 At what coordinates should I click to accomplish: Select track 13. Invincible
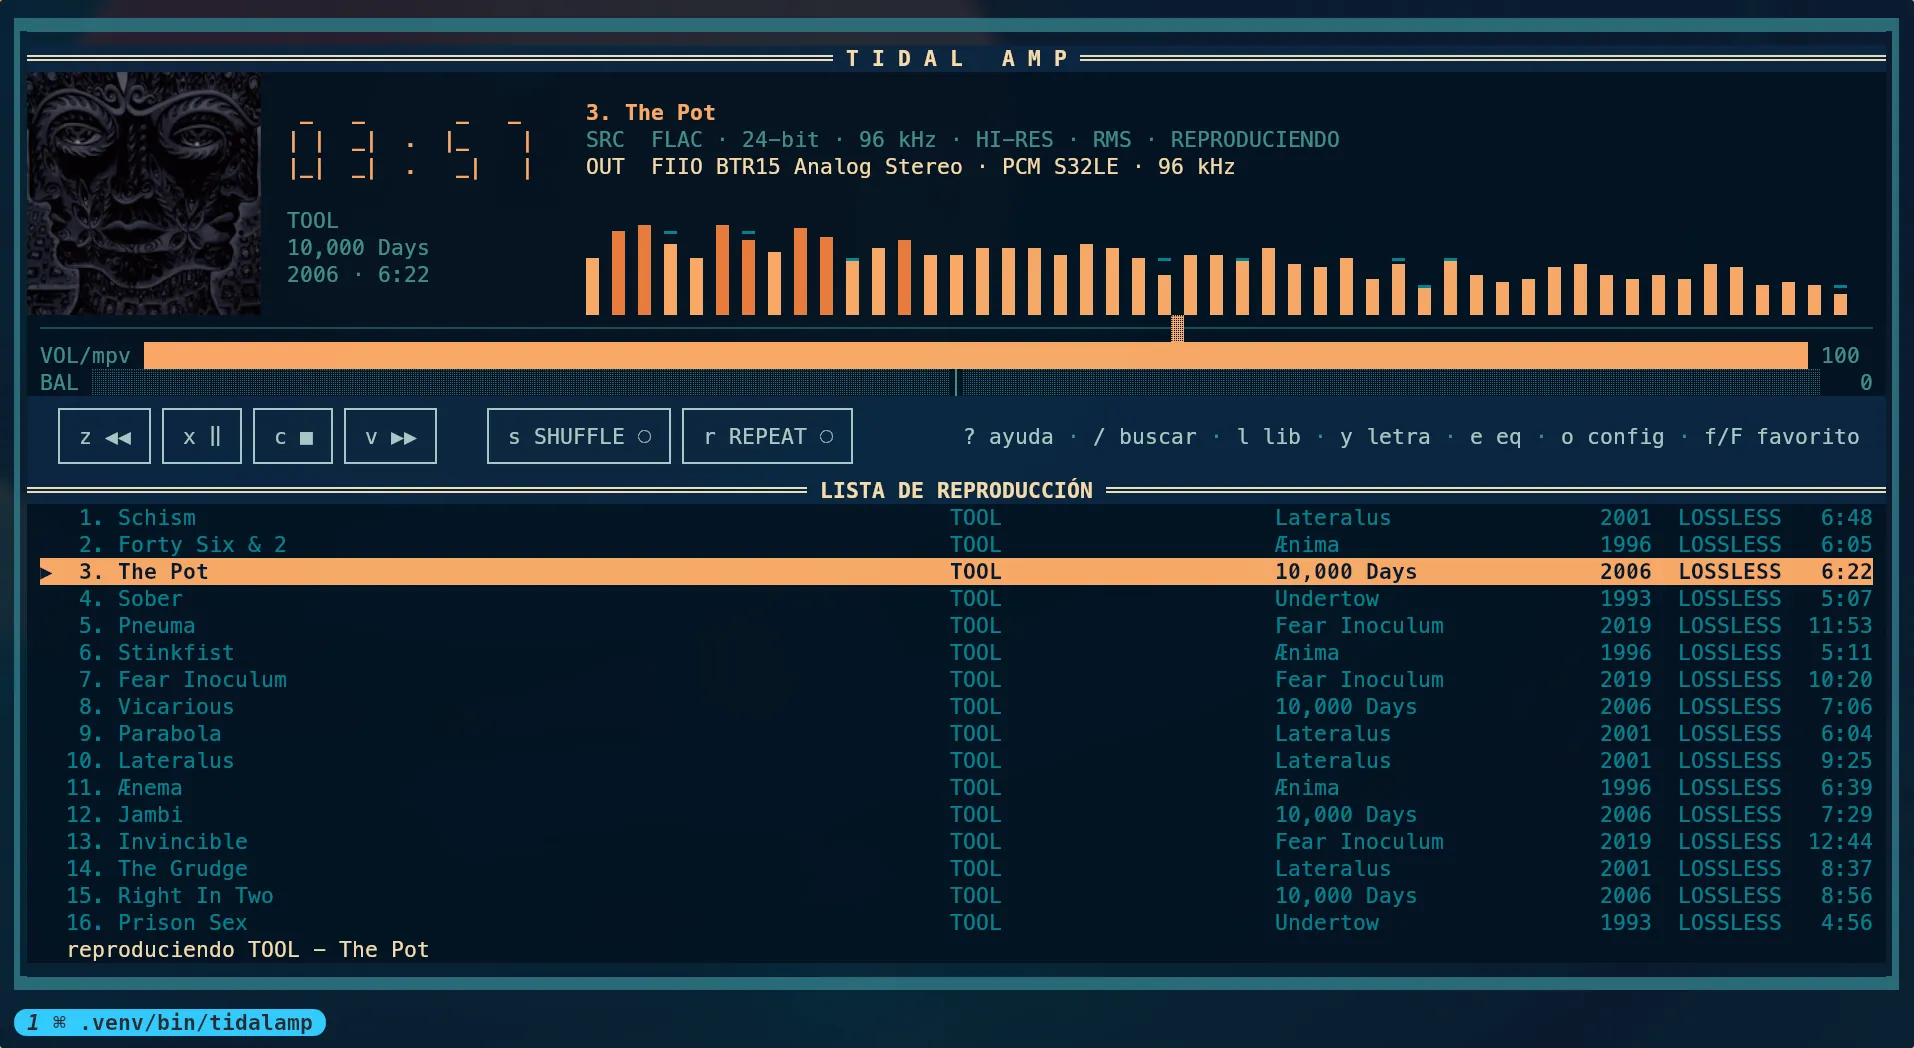(956, 842)
